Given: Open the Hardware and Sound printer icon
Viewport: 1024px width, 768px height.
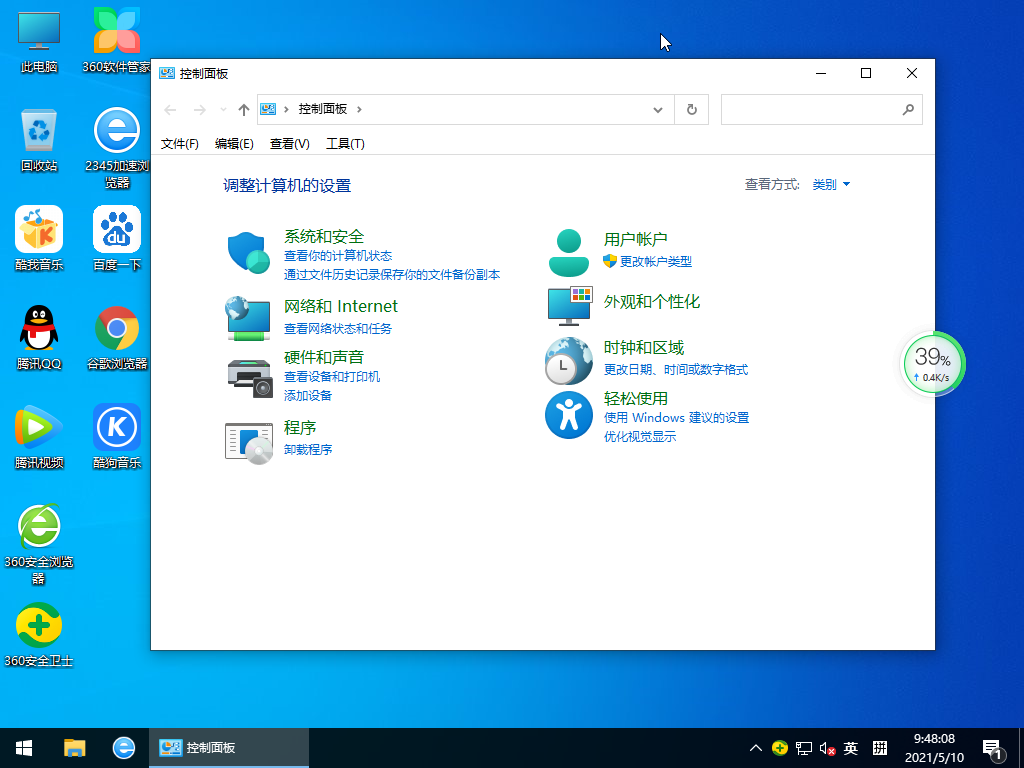Looking at the screenshot, I should click(249, 376).
